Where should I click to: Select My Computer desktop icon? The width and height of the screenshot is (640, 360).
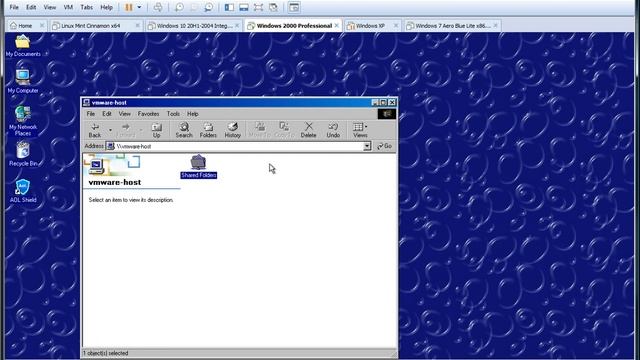click(x=23, y=81)
